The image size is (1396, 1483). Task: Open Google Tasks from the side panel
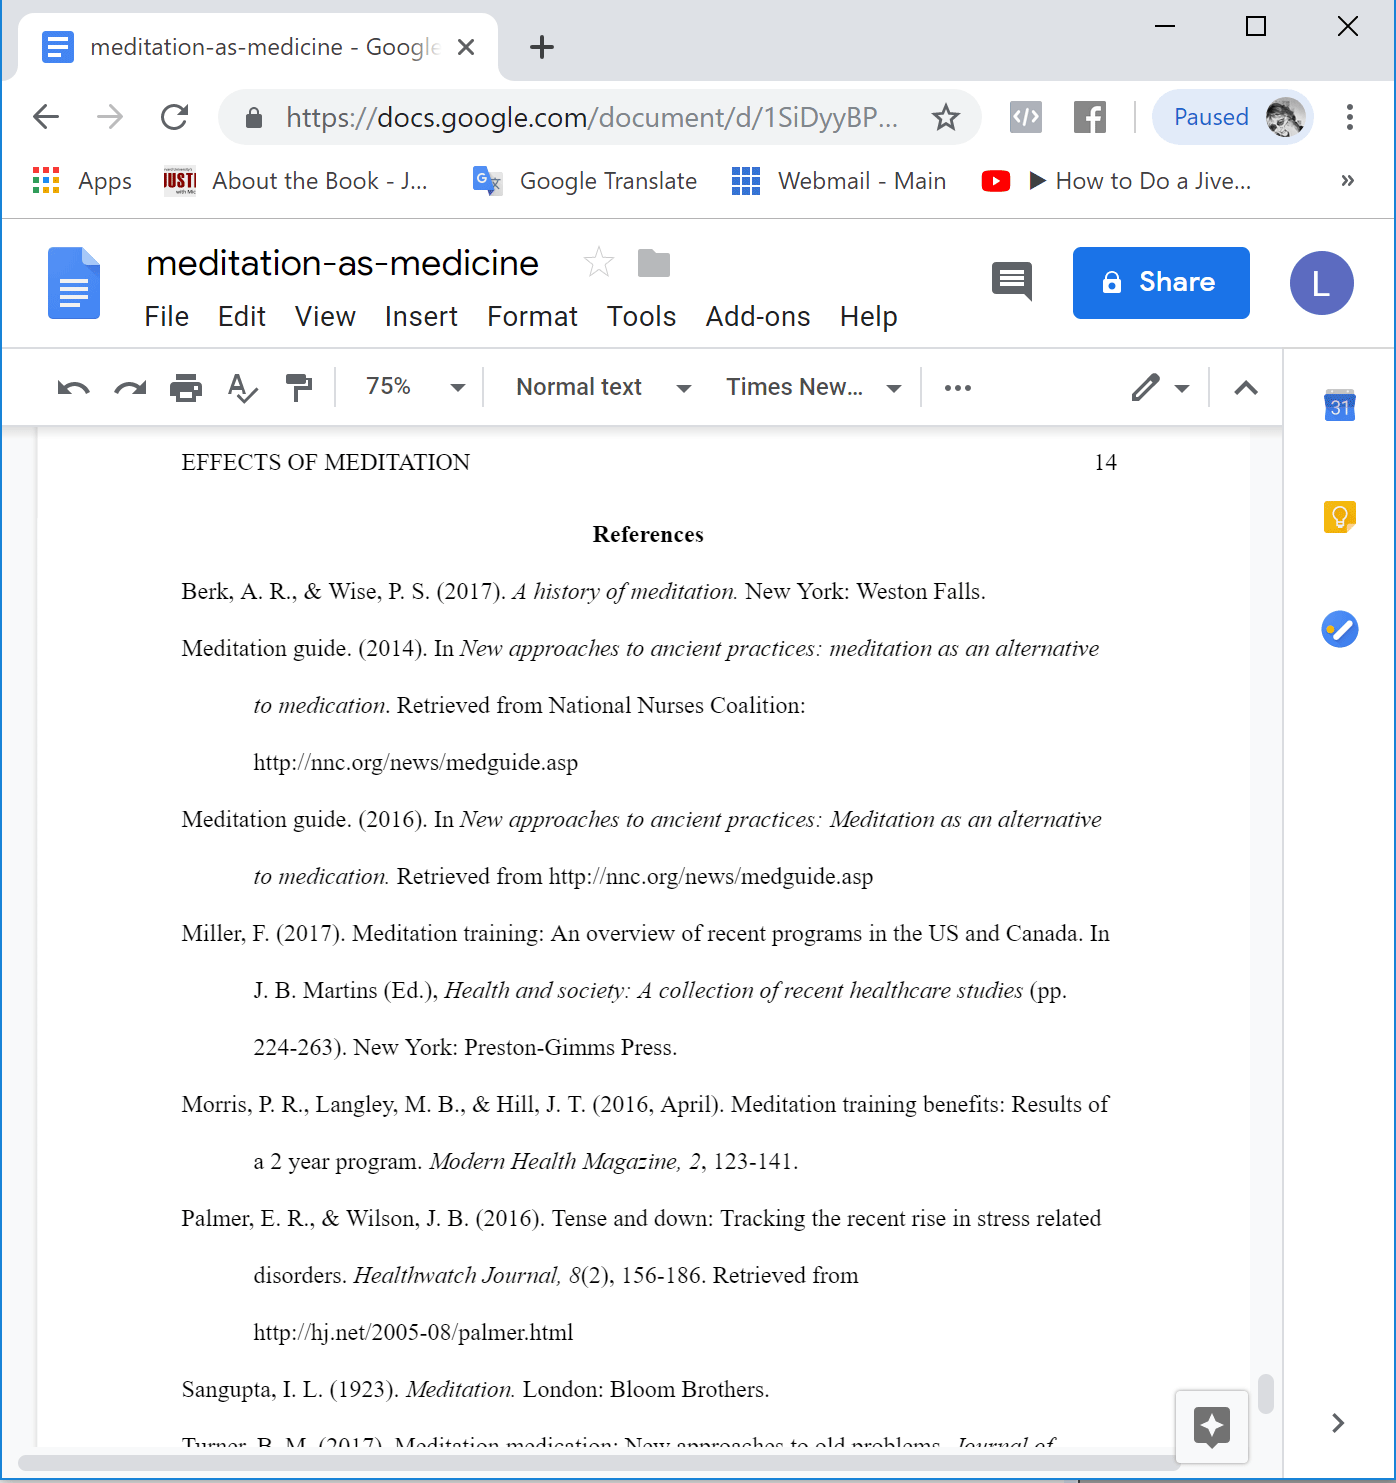click(x=1339, y=629)
